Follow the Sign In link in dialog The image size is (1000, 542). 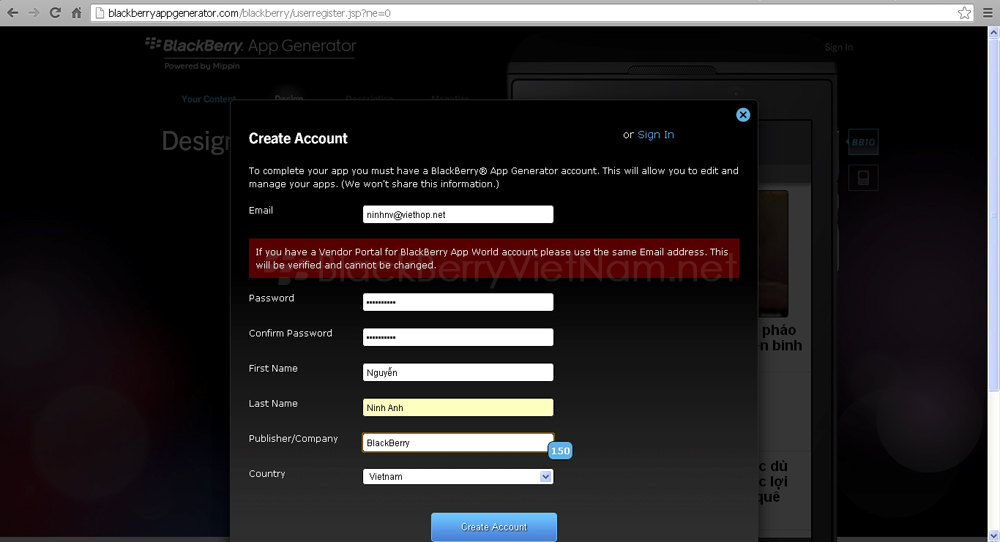[656, 135]
